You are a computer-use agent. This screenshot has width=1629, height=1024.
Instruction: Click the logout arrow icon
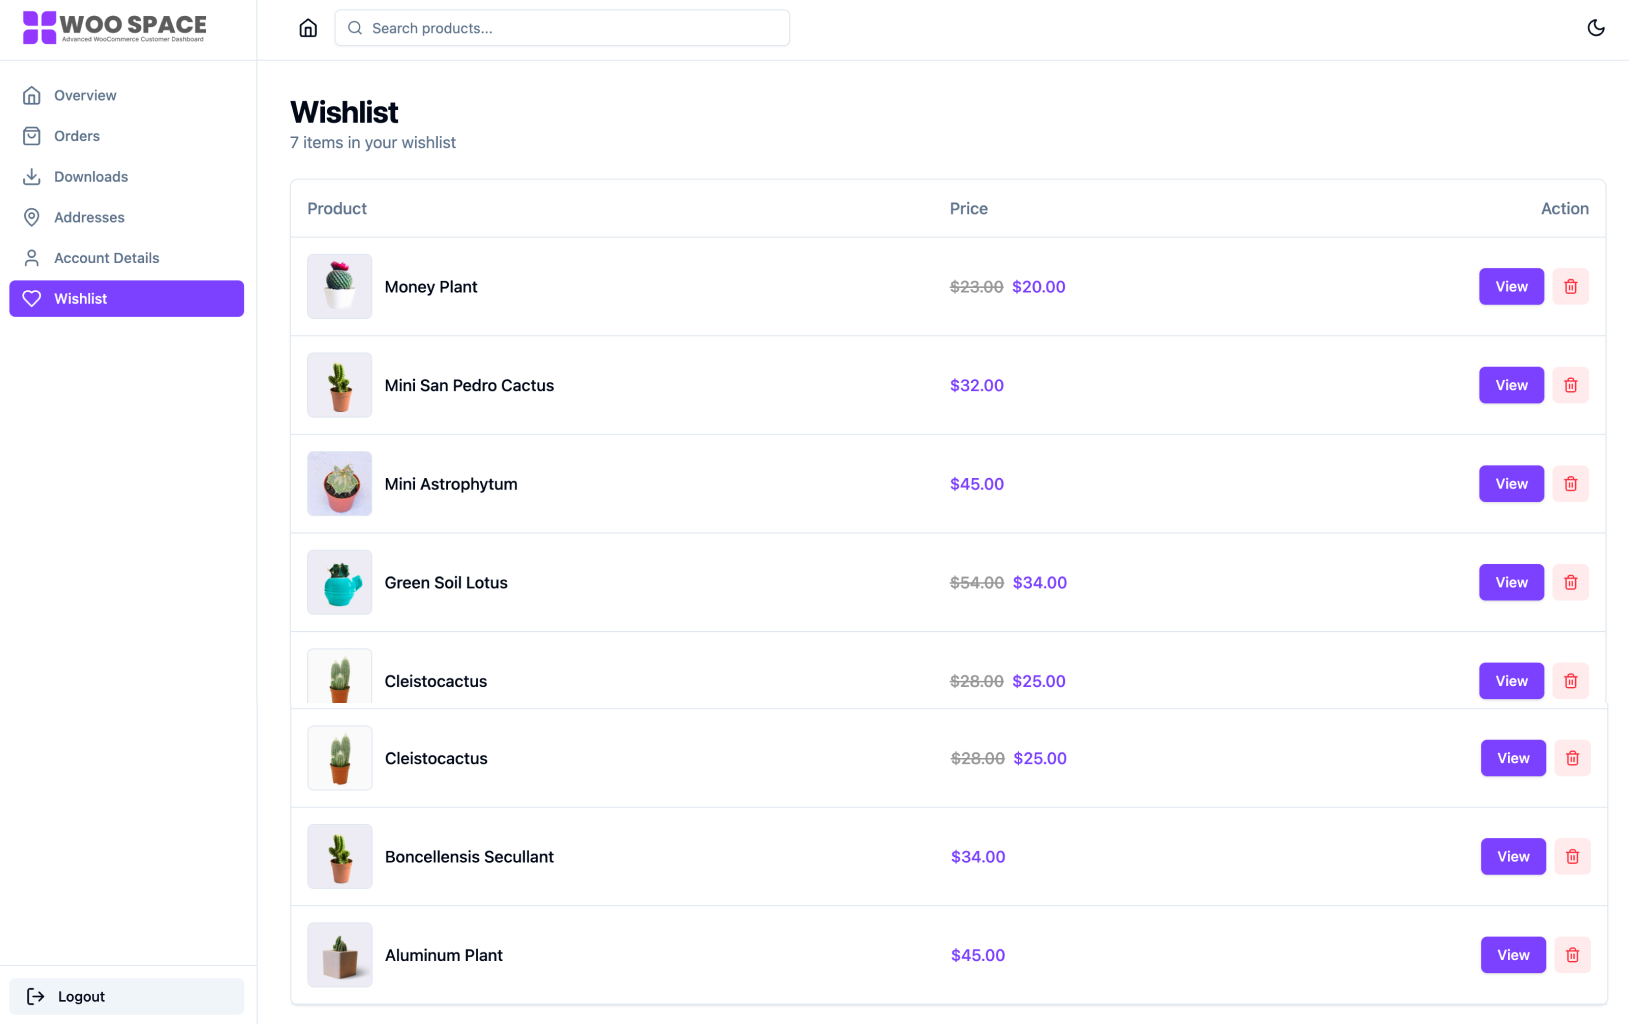pos(37,996)
